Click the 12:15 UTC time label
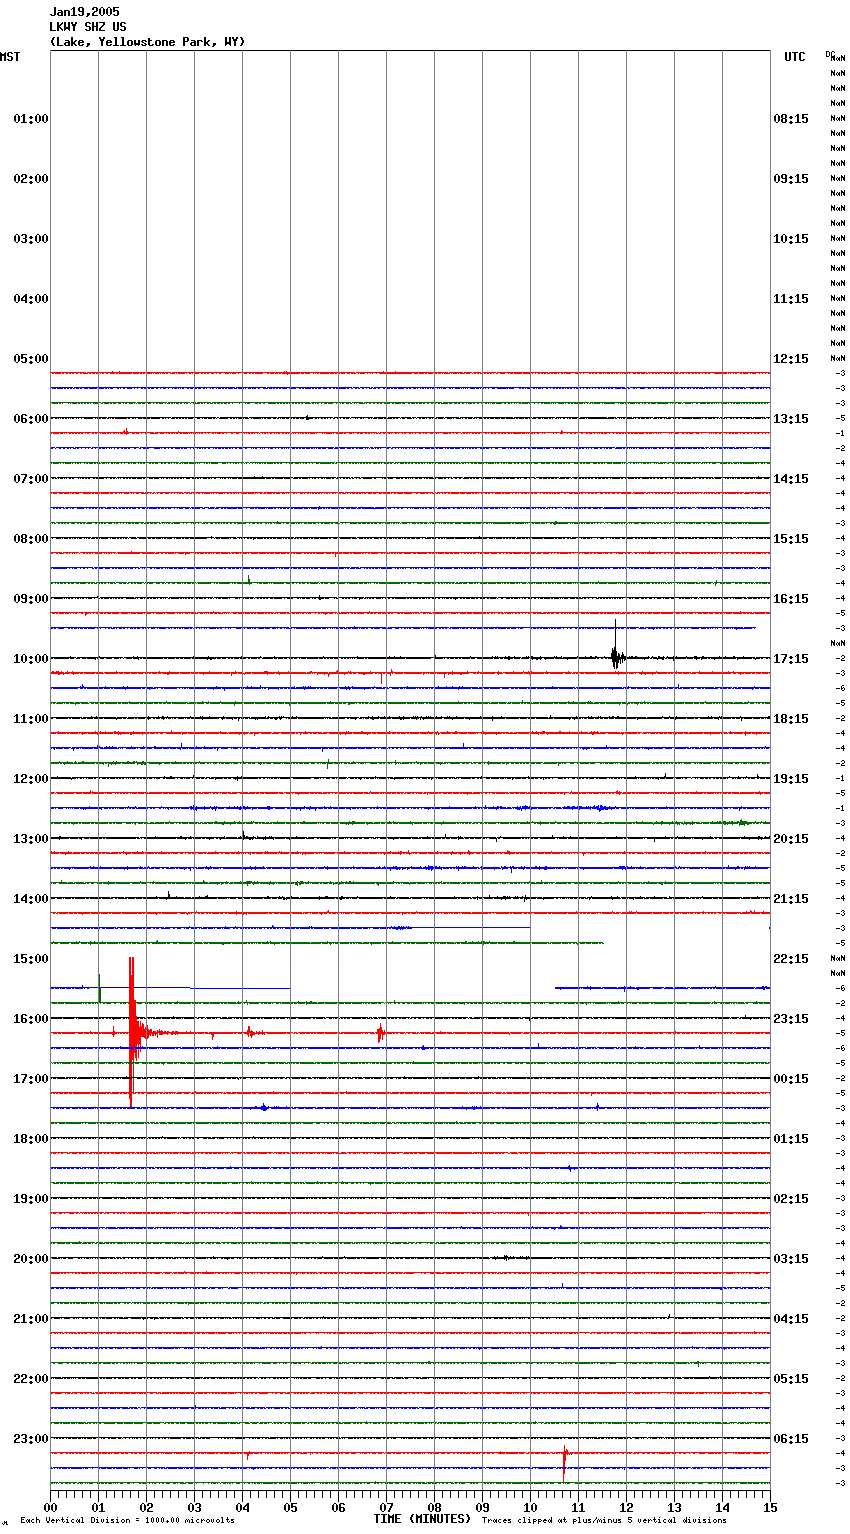This screenshot has height=1534, width=850. pos(791,359)
